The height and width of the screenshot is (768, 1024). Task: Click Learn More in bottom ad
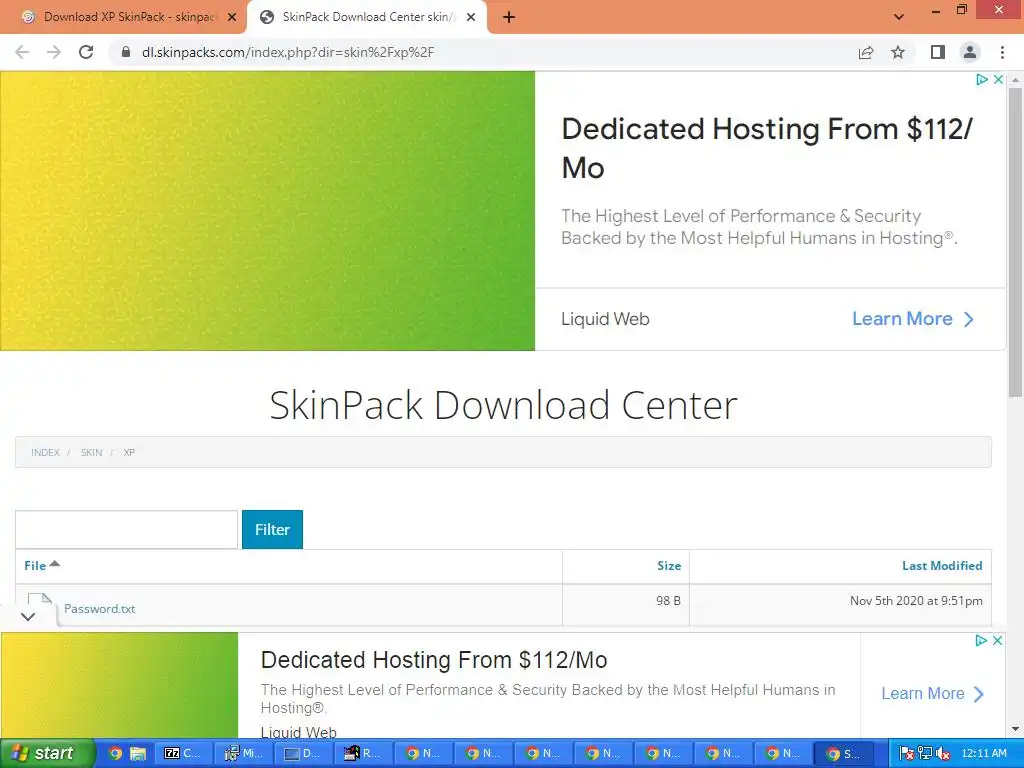pos(932,694)
